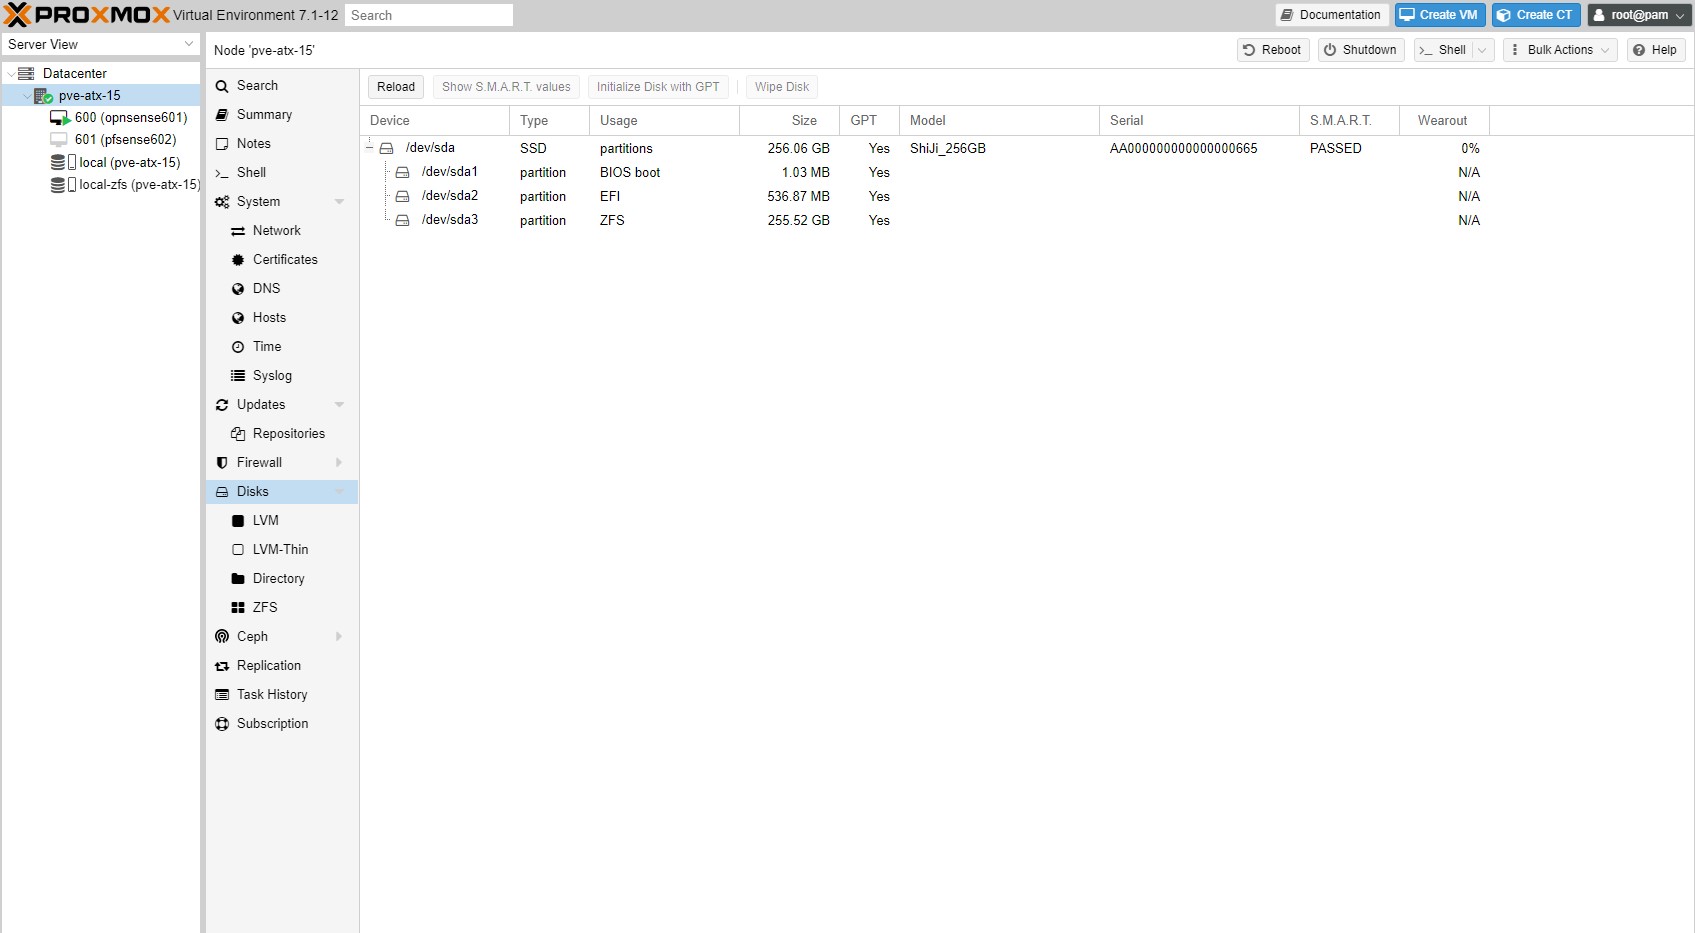Viewport: 1695px width, 933px height.
Task: Click the Updates refresh icon
Action: 222,405
